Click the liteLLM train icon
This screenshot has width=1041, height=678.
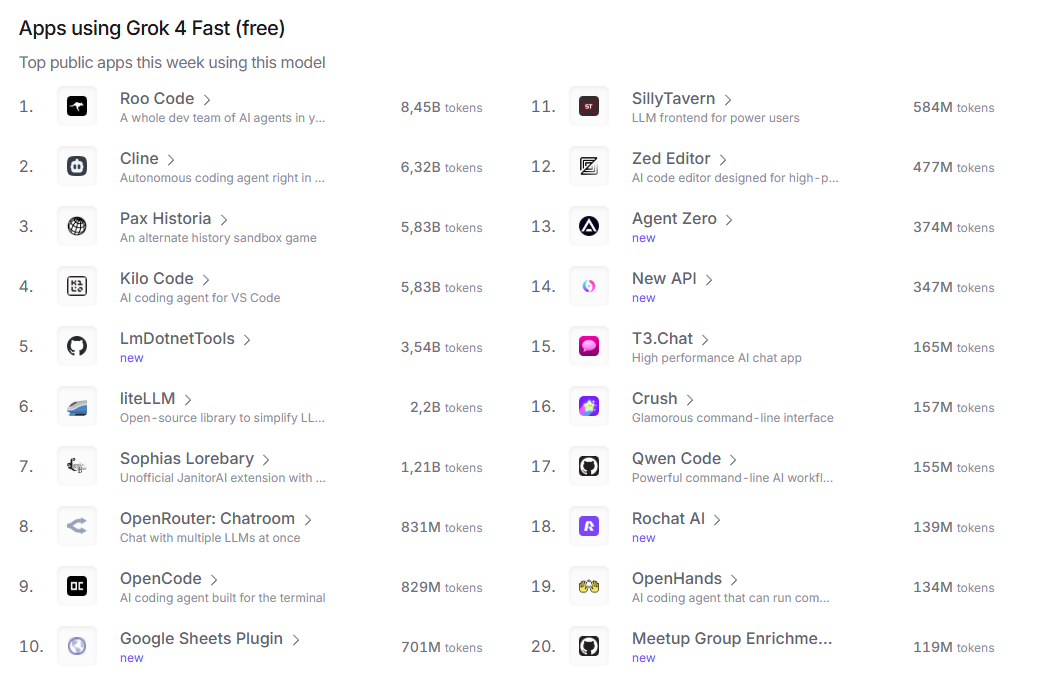coord(77,406)
